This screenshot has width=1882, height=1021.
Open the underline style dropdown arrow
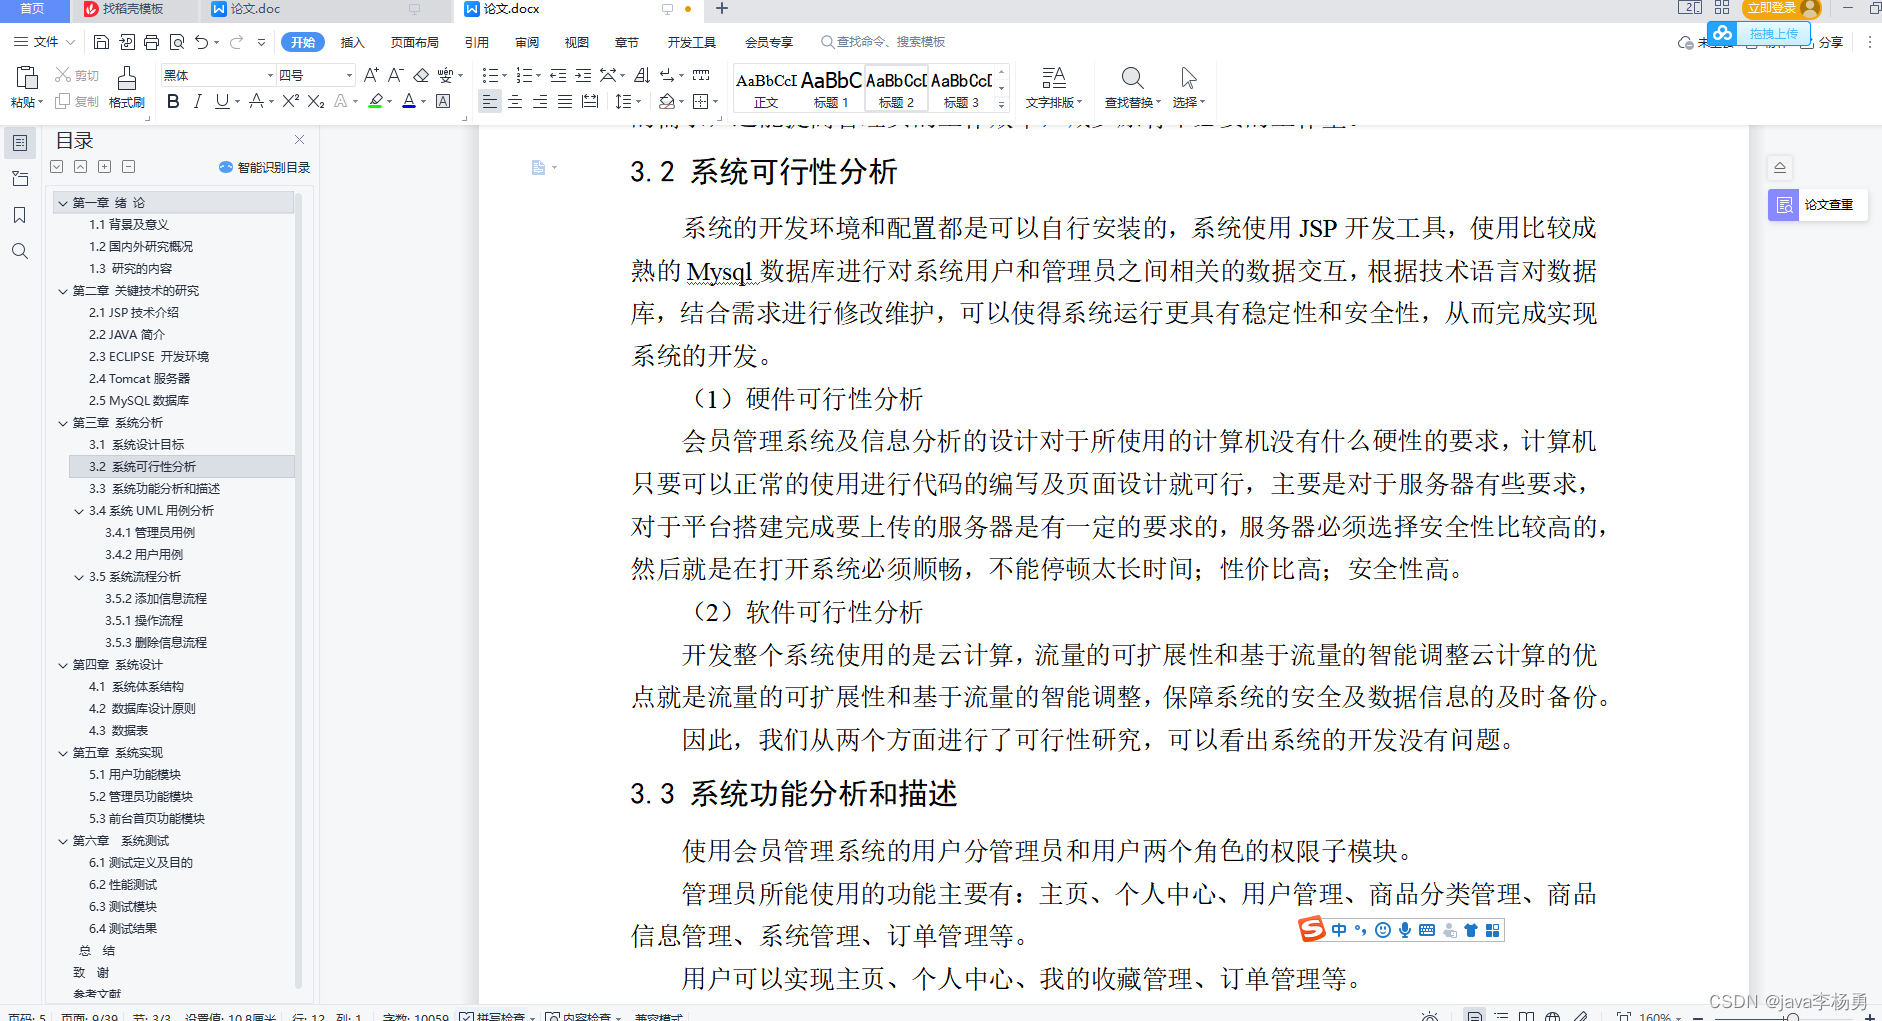coord(237,101)
